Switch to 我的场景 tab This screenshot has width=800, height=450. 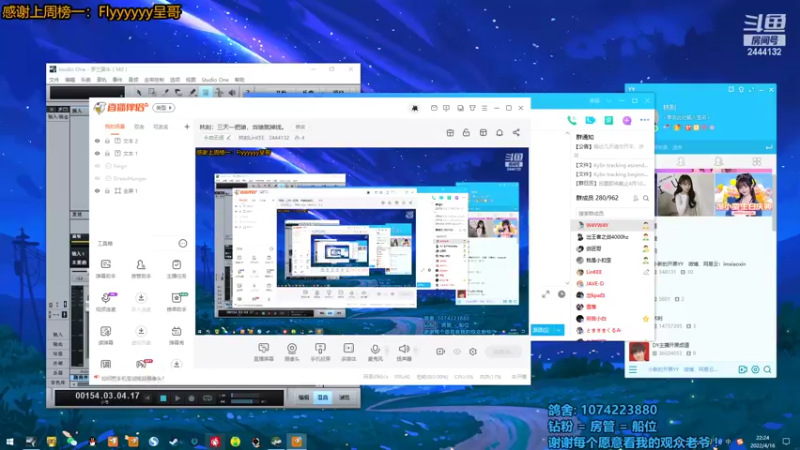[x=115, y=127]
